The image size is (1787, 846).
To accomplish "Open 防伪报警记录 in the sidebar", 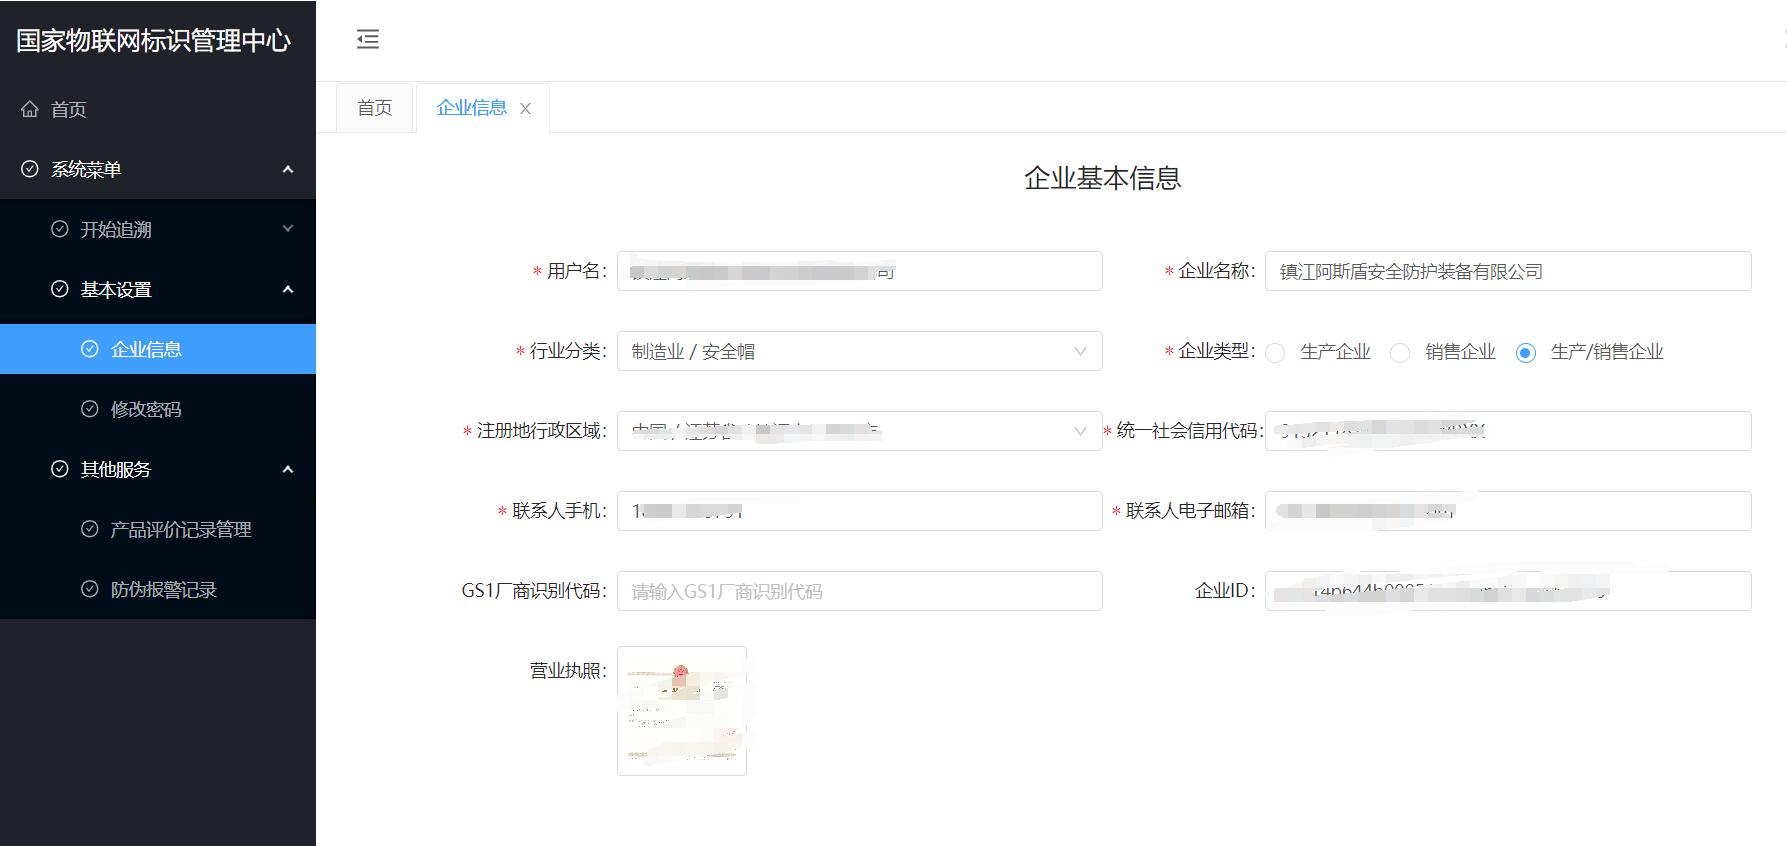I will pos(158,589).
